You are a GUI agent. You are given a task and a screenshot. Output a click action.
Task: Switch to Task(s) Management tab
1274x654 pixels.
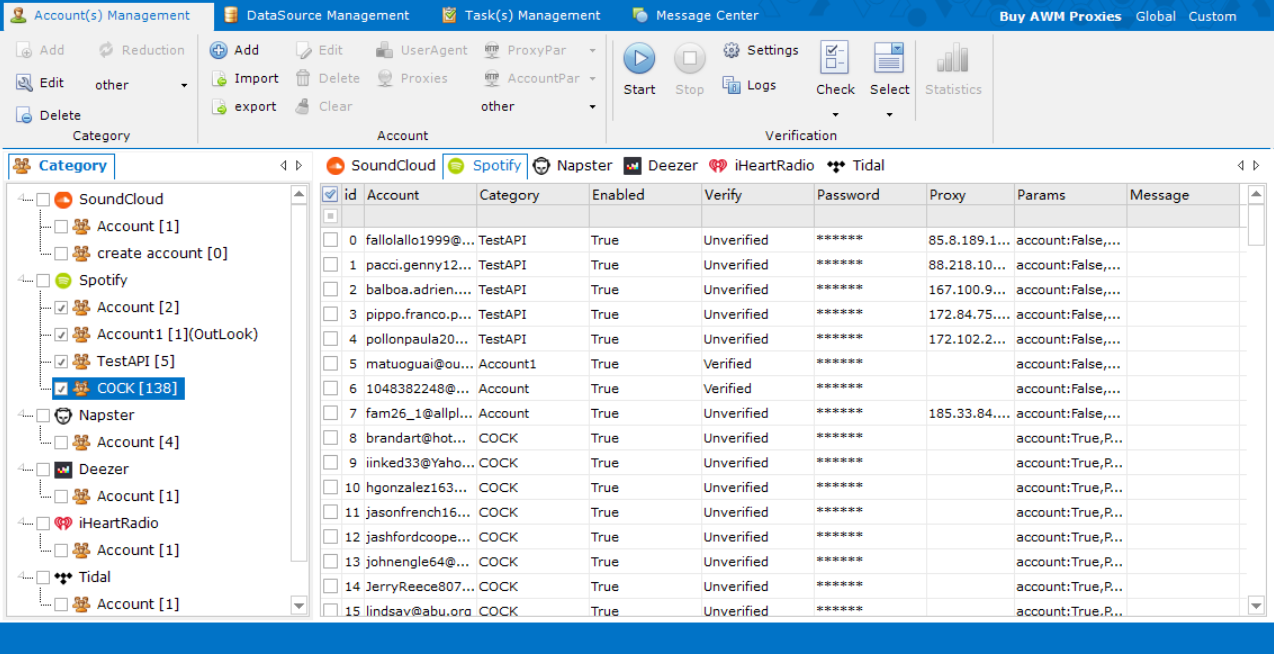[521, 15]
